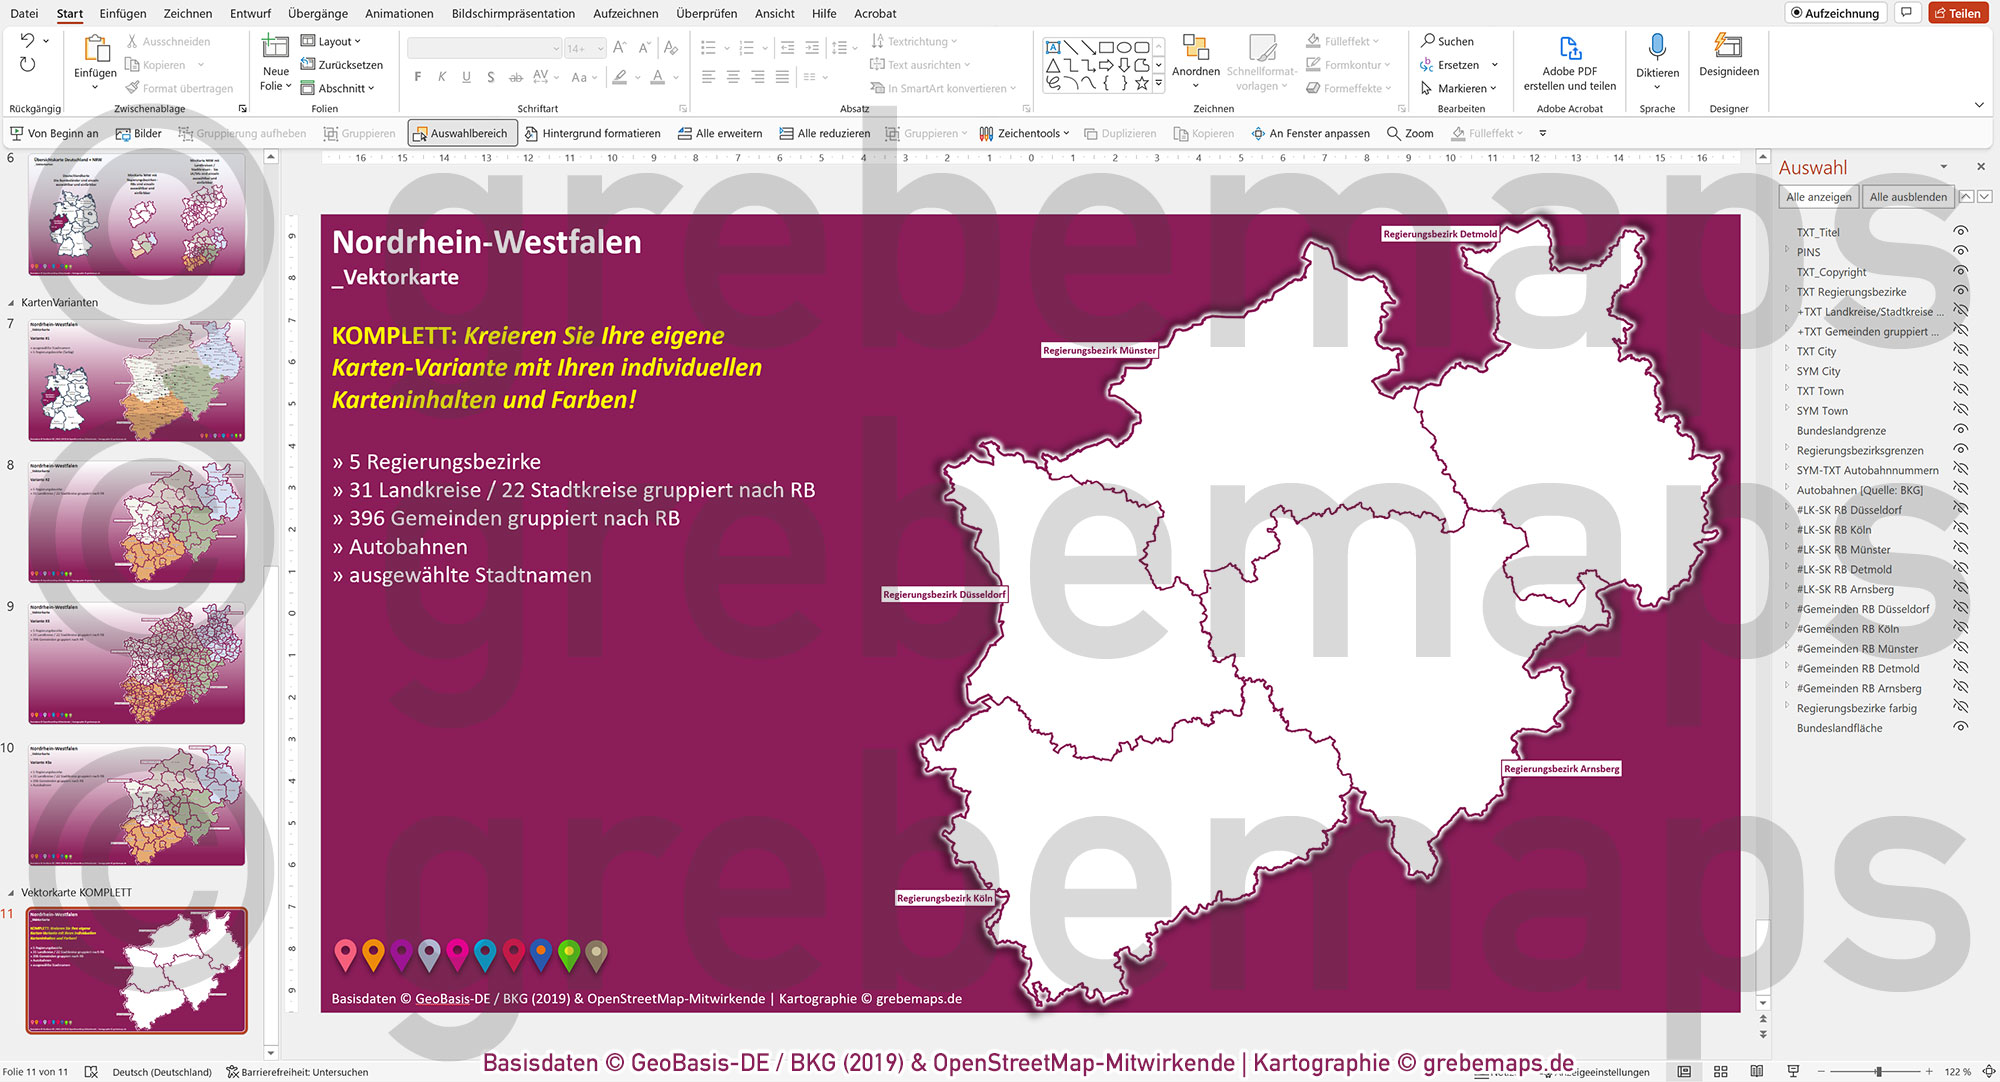Select the Bold formatting icon
The height and width of the screenshot is (1082, 2000).
(417, 76)
